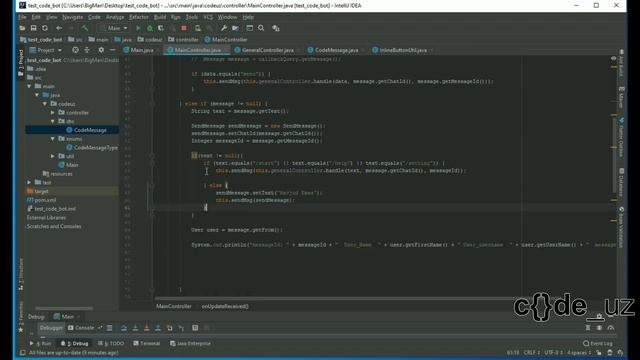Collapse the codeuz package node

click(44, 104)
